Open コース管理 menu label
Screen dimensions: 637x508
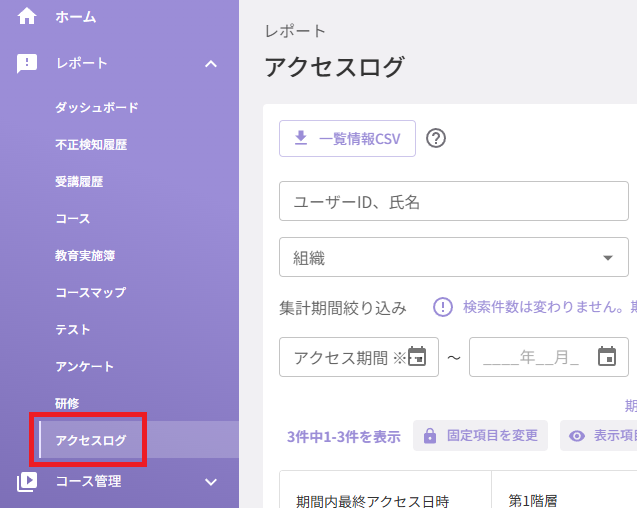click(88, 482)
